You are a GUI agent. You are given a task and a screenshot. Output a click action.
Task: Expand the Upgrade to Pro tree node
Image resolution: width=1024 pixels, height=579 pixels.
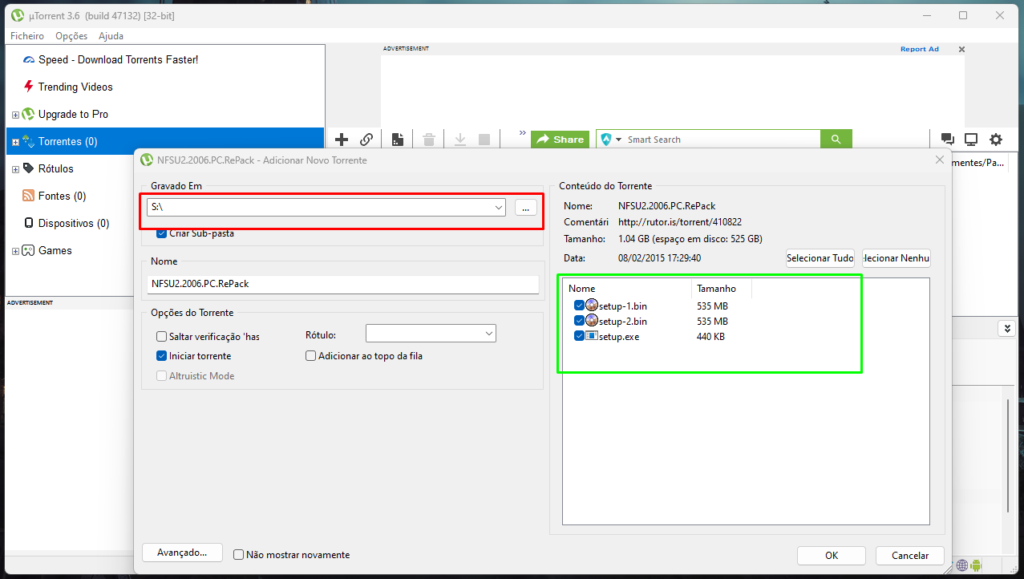click(15, 114)
